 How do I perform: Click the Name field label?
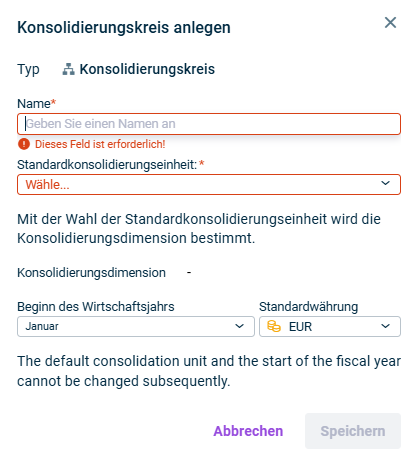click(x=36, y=104)
